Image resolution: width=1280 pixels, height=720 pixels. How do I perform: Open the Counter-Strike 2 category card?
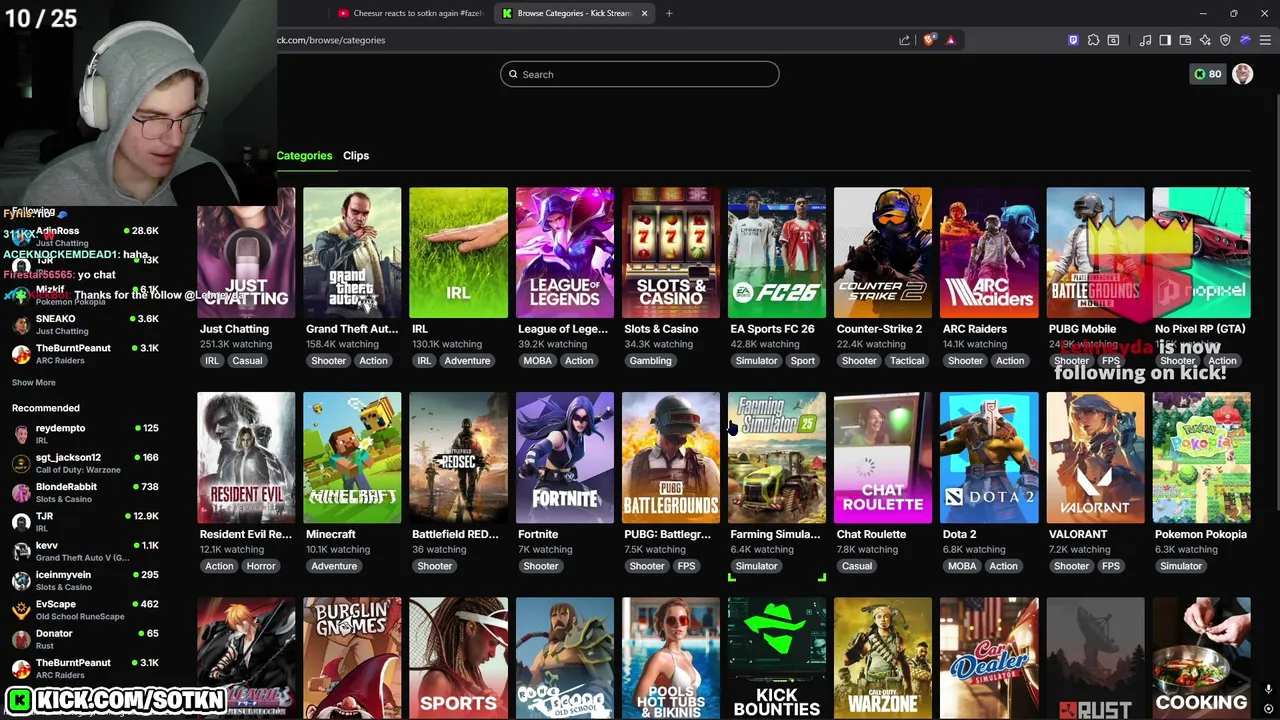883,253
